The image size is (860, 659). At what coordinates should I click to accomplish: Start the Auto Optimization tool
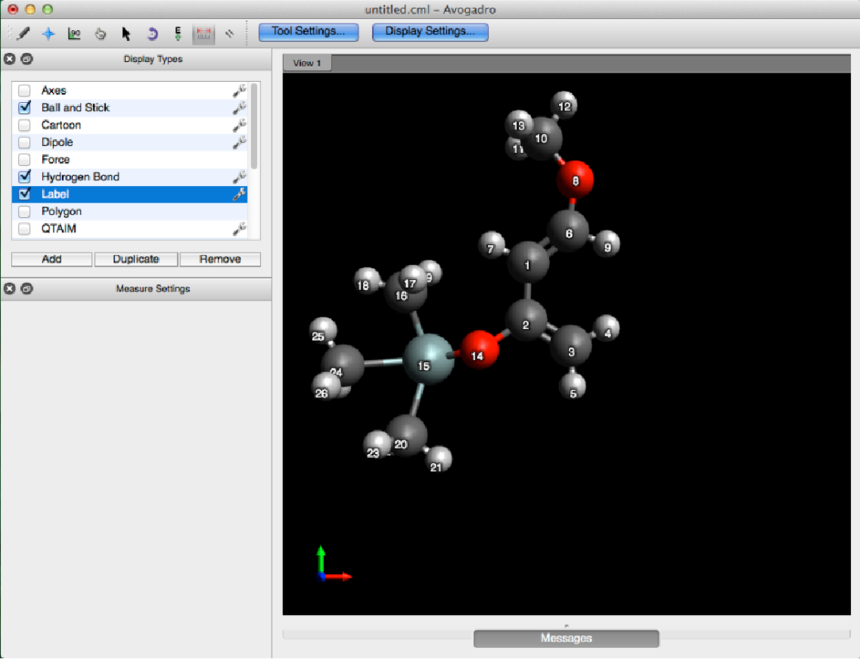(178, 32)
